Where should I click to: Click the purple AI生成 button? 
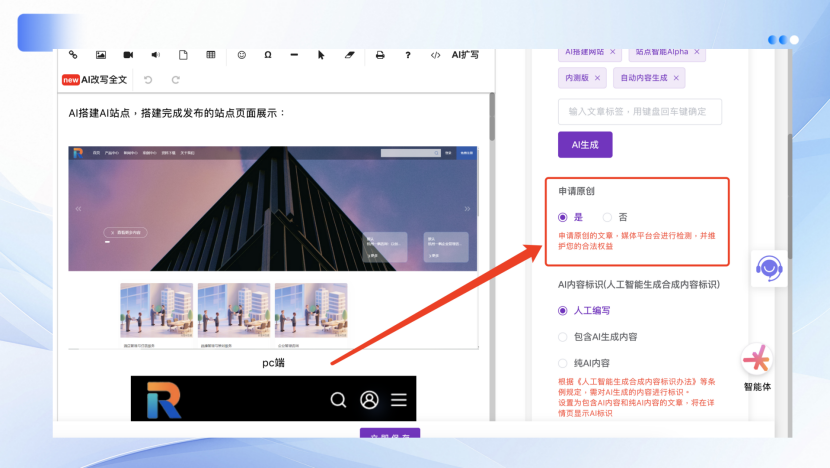pyautogui.click(x=585, y=145)
